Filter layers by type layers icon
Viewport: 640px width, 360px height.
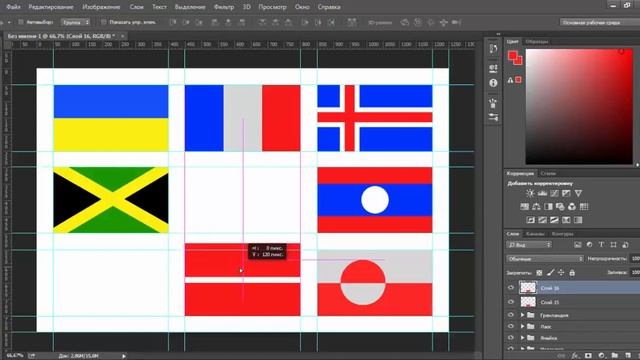click(601, 245)
